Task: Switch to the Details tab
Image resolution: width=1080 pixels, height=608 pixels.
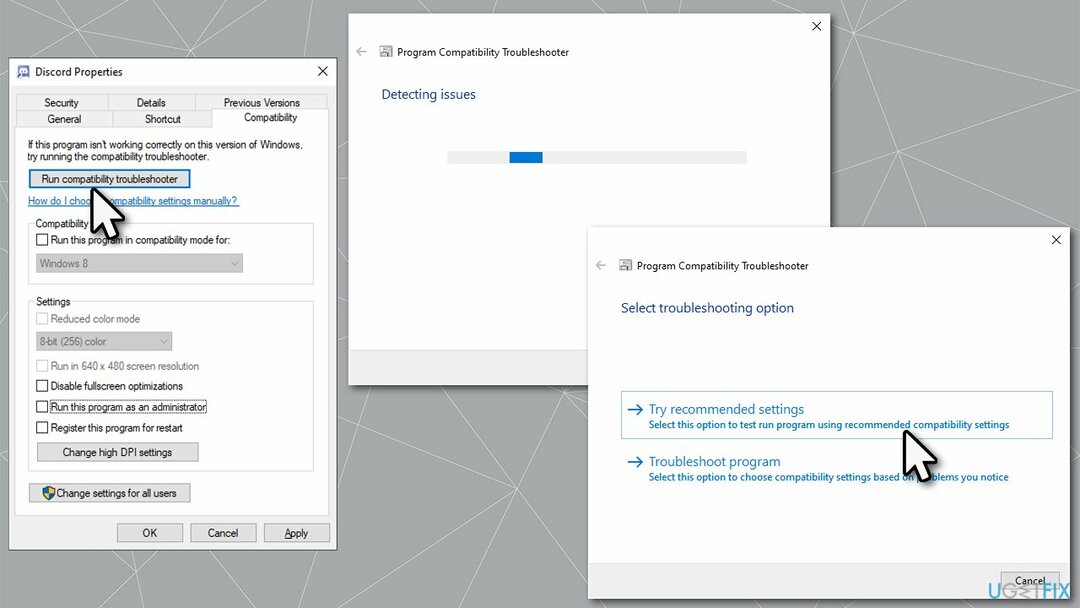Action: click(x=151, y=103)
